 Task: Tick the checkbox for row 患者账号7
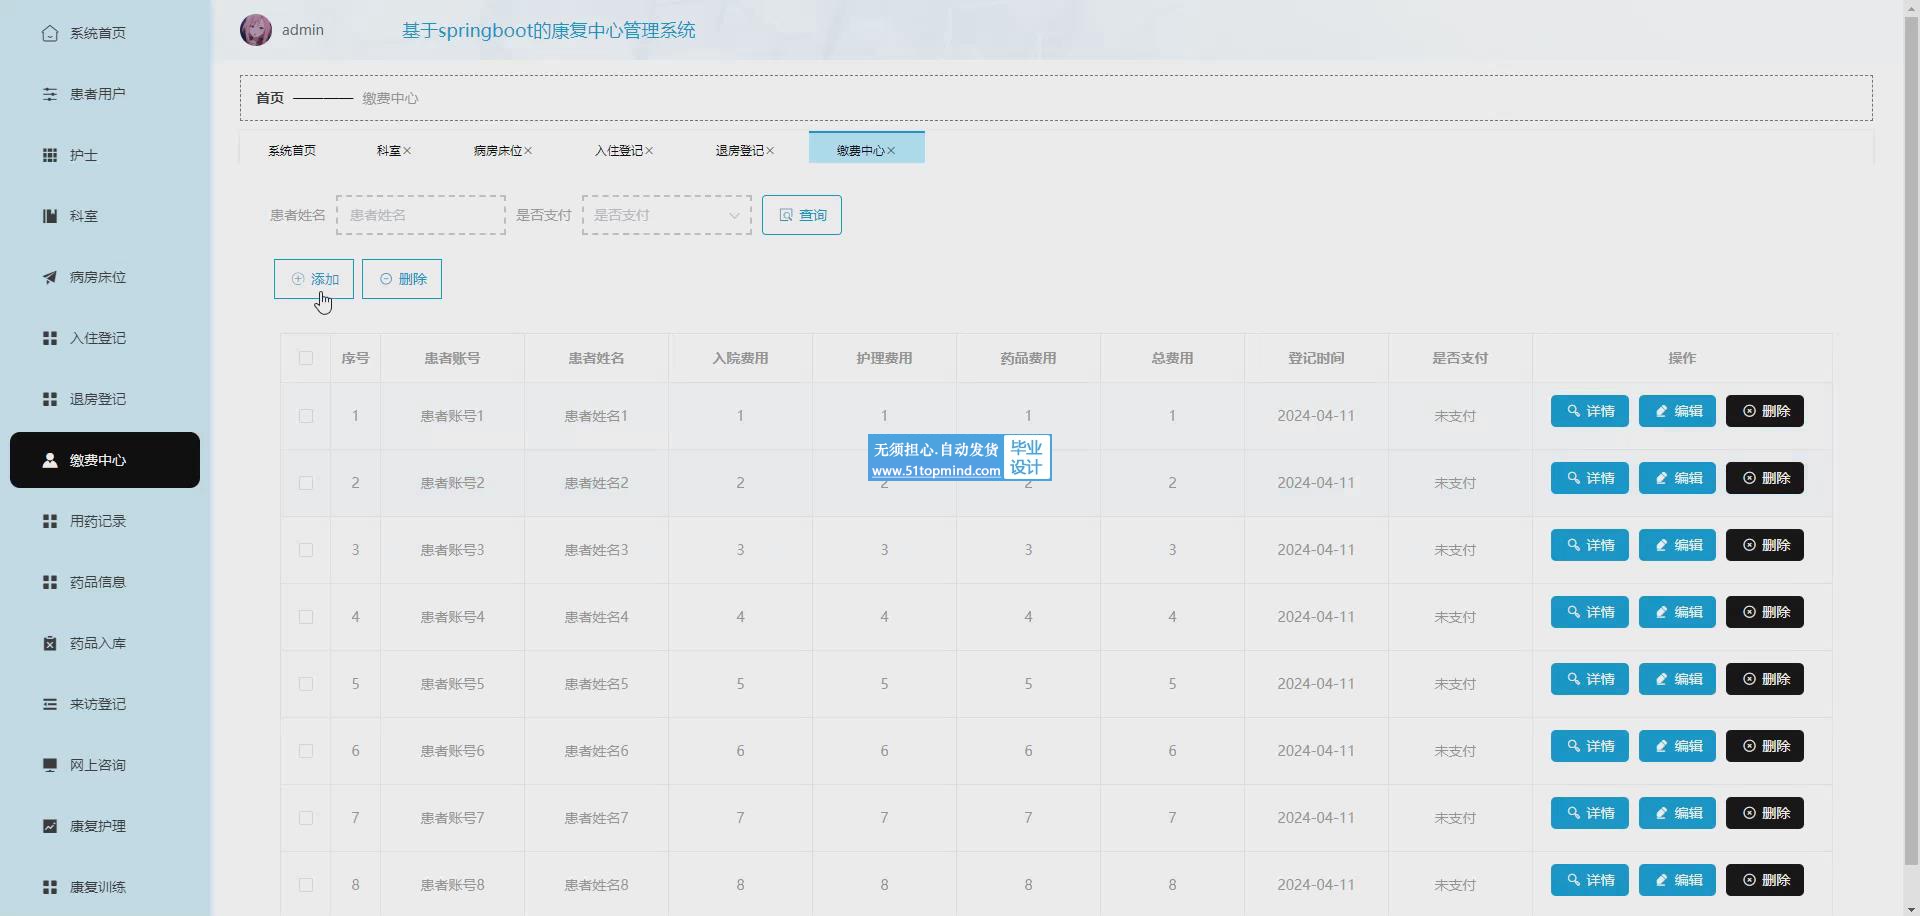[x=306, y=818]
